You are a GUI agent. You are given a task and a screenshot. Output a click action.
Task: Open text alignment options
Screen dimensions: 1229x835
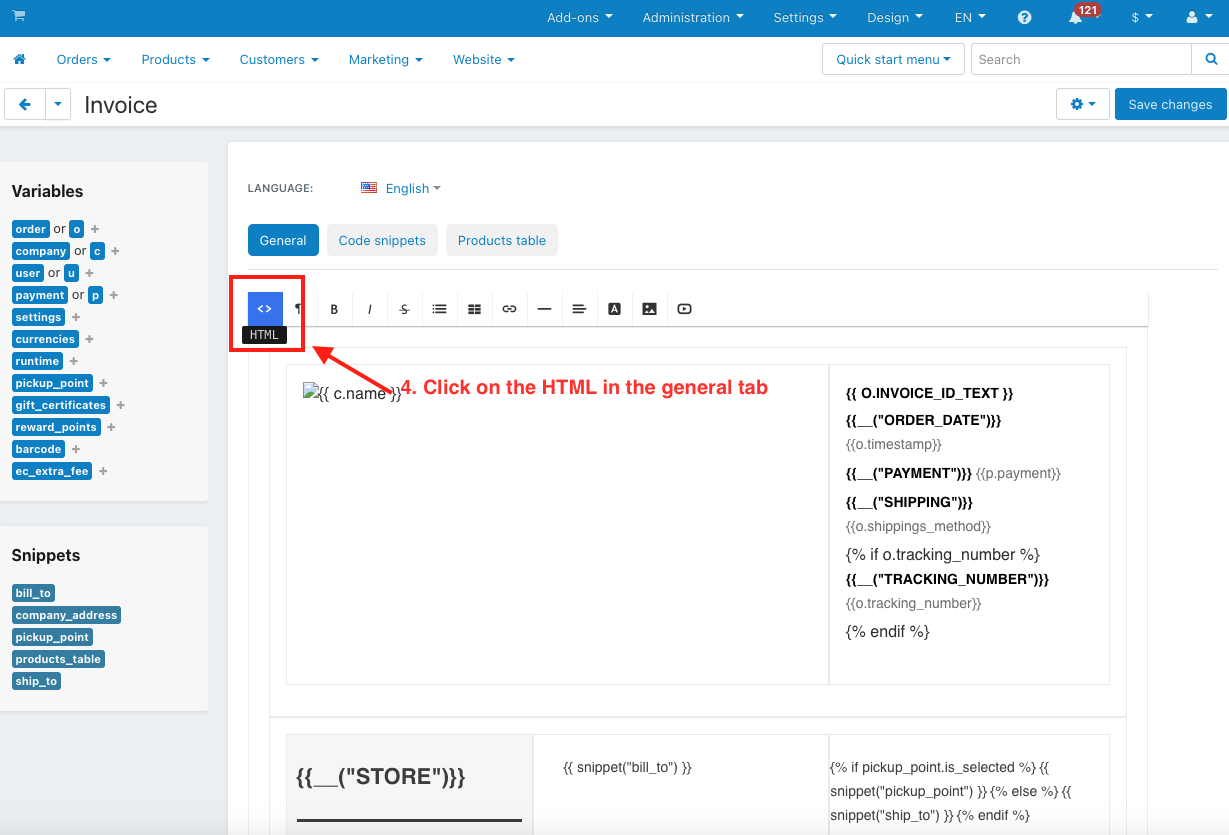(579, 309)
